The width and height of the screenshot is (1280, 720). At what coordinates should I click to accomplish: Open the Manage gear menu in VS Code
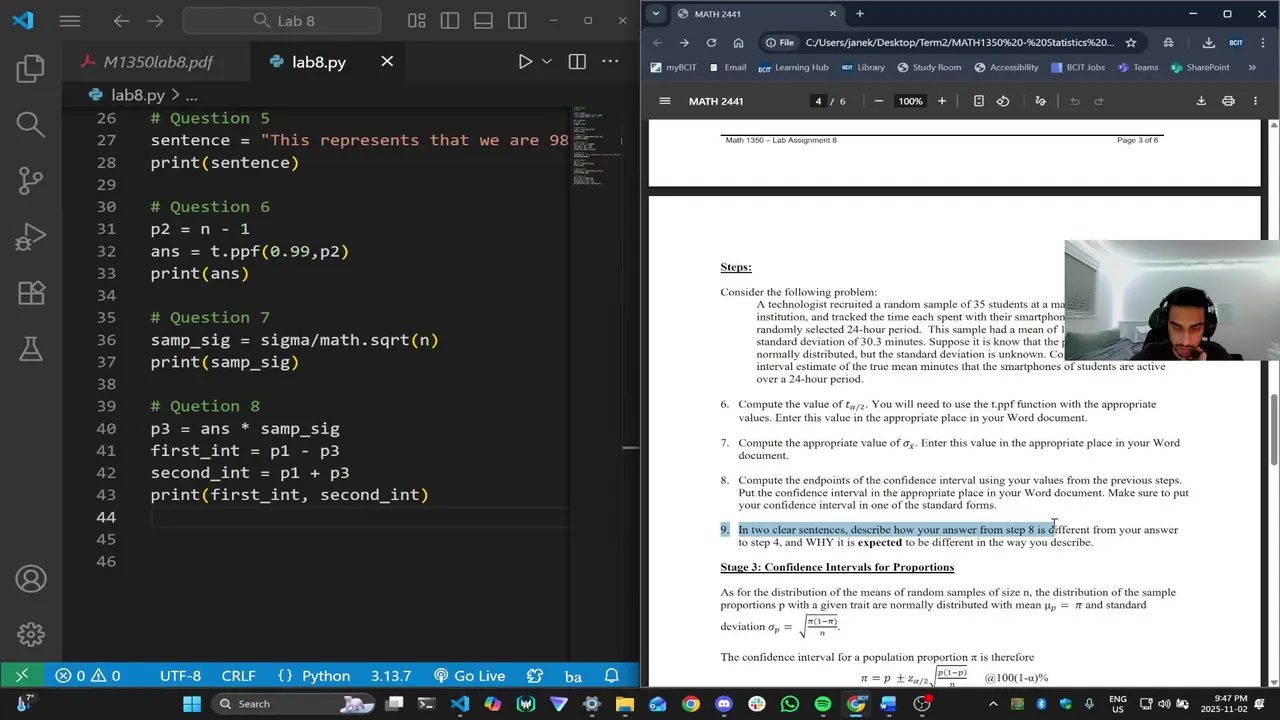[31, 635]
